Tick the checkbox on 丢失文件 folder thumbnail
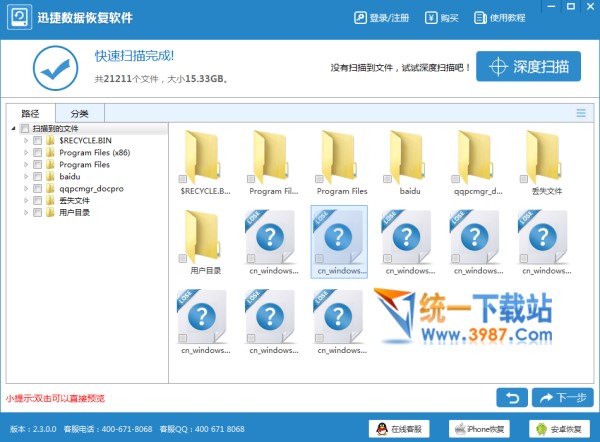The width and height of the screenshot is (600, 442). coord(523,179)
